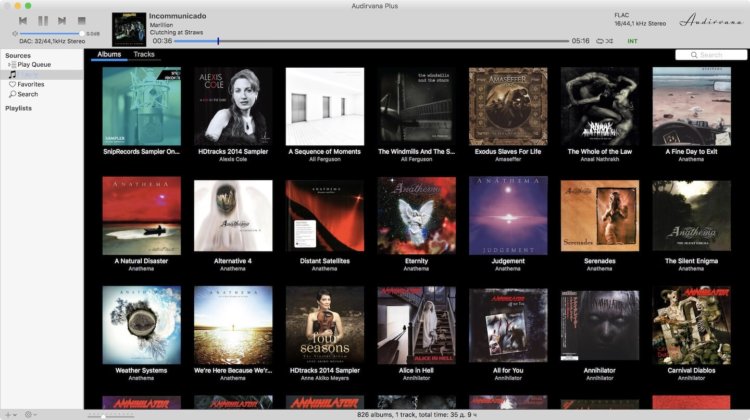Open the Play Queue source
The image size is (750, 420).
click(x=34, y=65)
